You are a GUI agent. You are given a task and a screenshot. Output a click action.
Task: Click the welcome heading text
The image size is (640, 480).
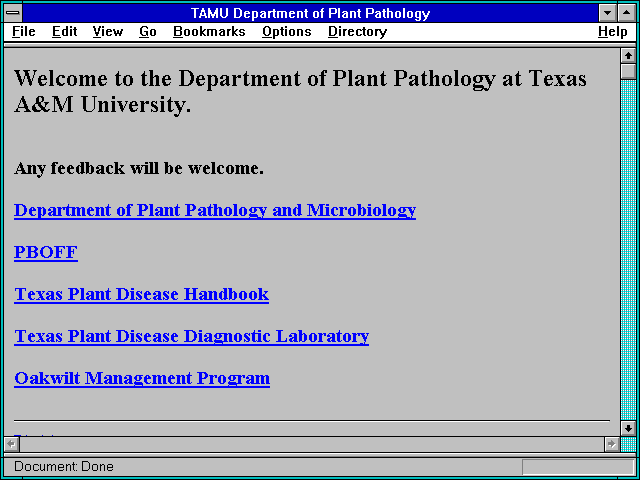[x=300, y=91]
